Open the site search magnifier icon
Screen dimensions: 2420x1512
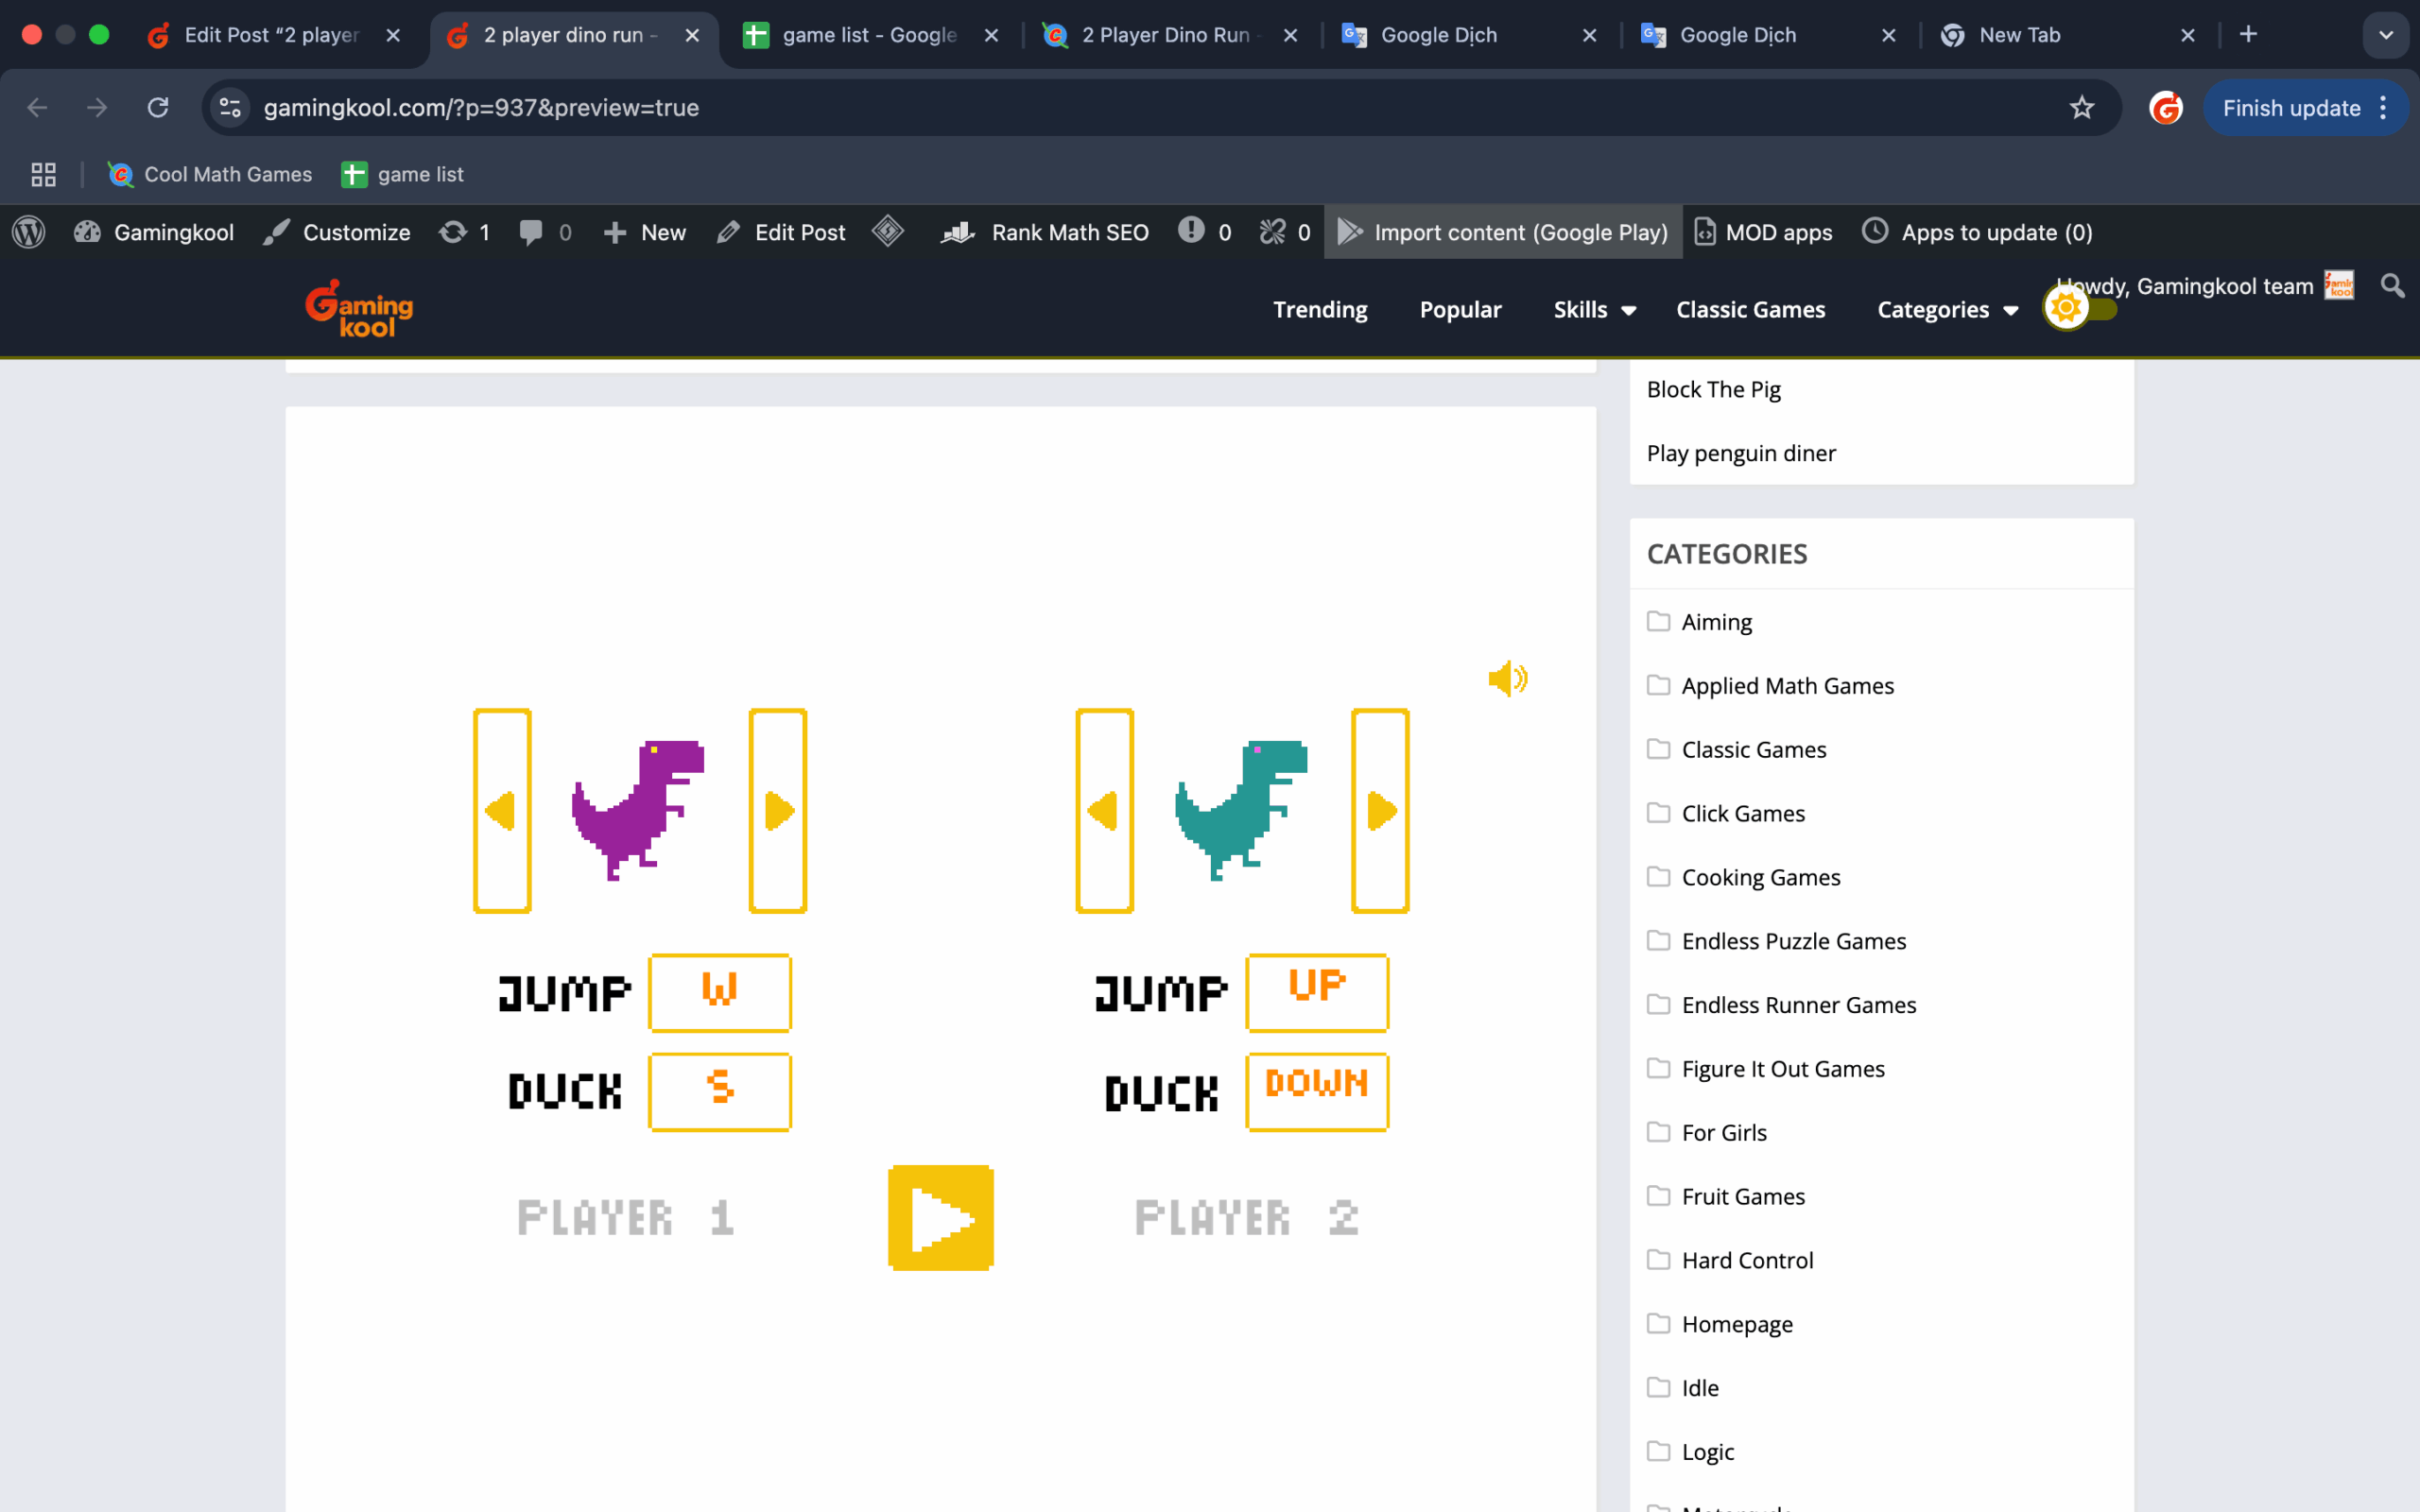click(x=2392, y=286)
